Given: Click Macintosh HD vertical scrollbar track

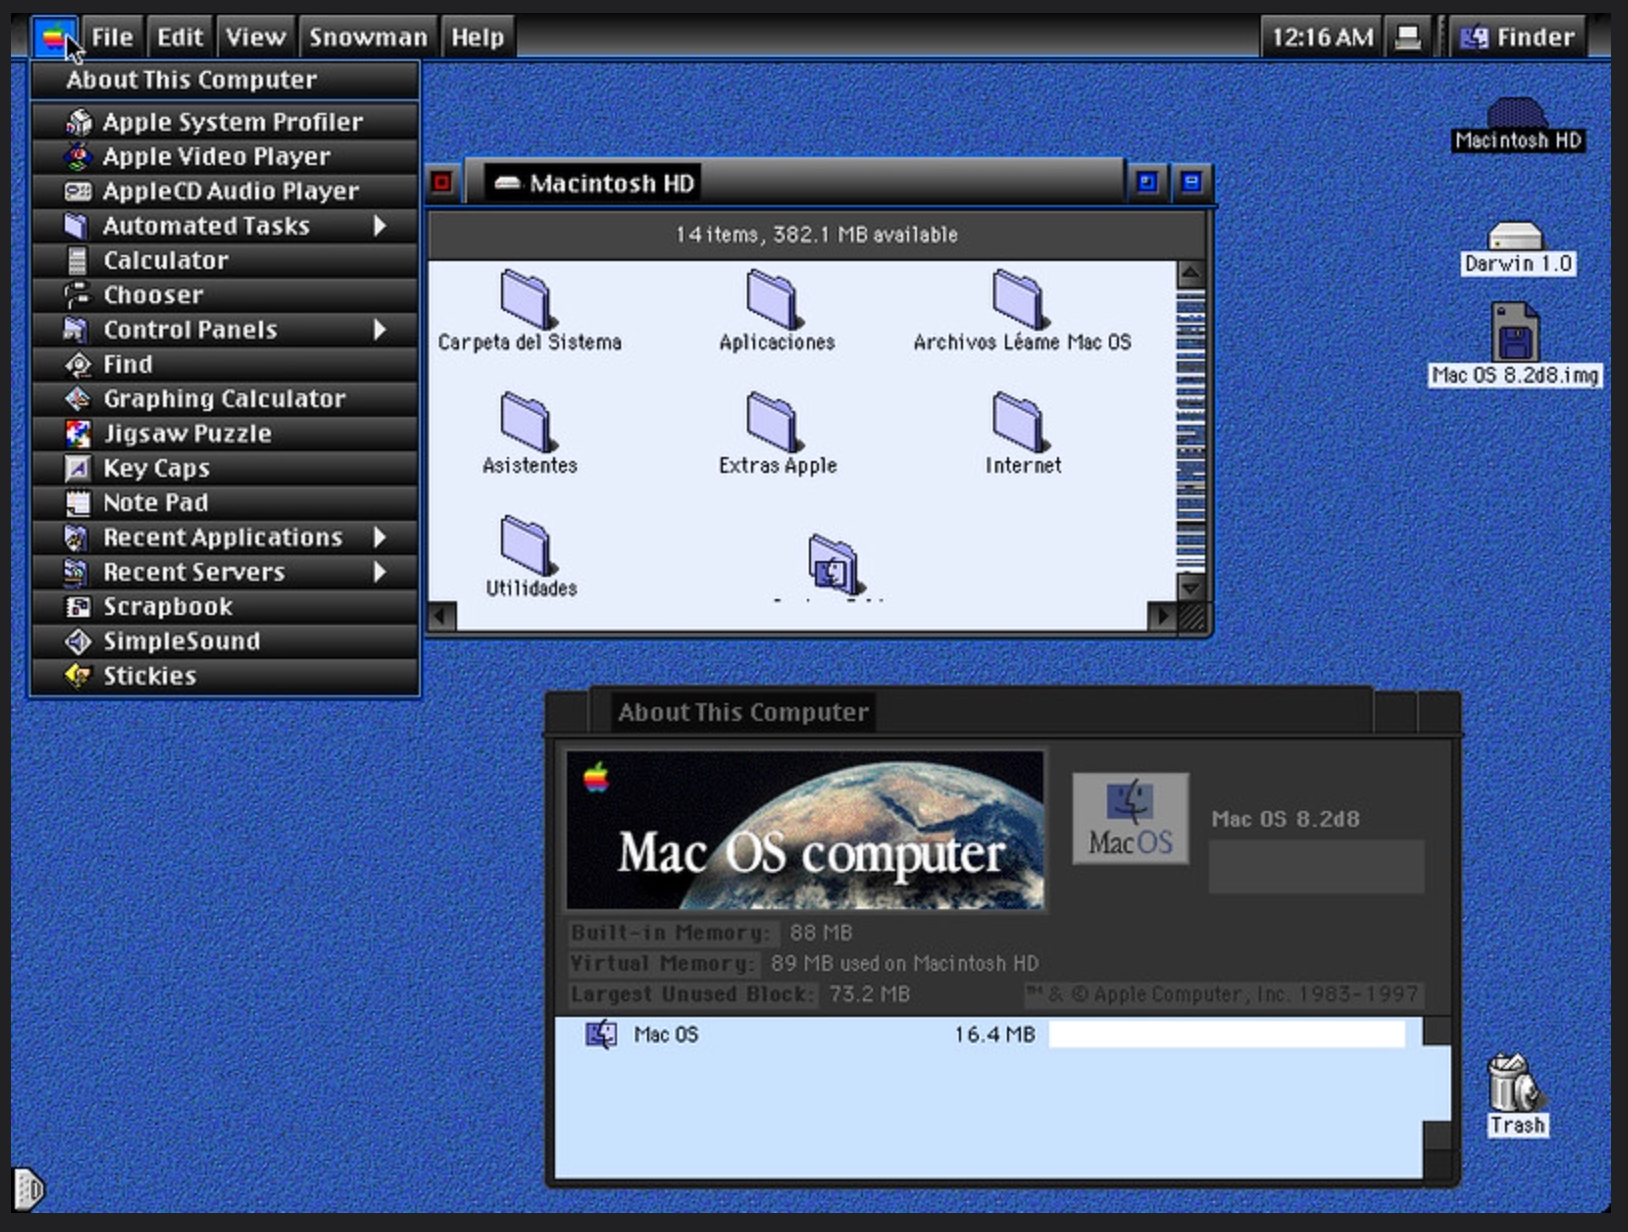Looking at the screenshot, I should click(x=1190, y=430).
